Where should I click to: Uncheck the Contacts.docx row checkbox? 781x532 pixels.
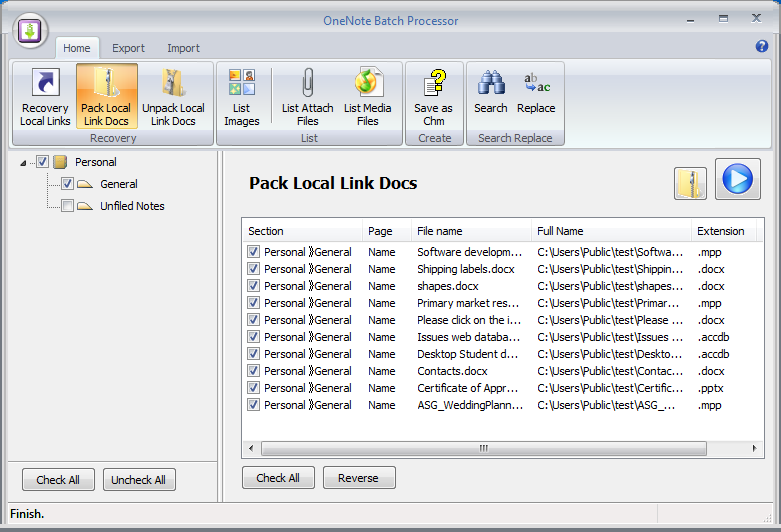pyautogui.click(x=254, y=371)
